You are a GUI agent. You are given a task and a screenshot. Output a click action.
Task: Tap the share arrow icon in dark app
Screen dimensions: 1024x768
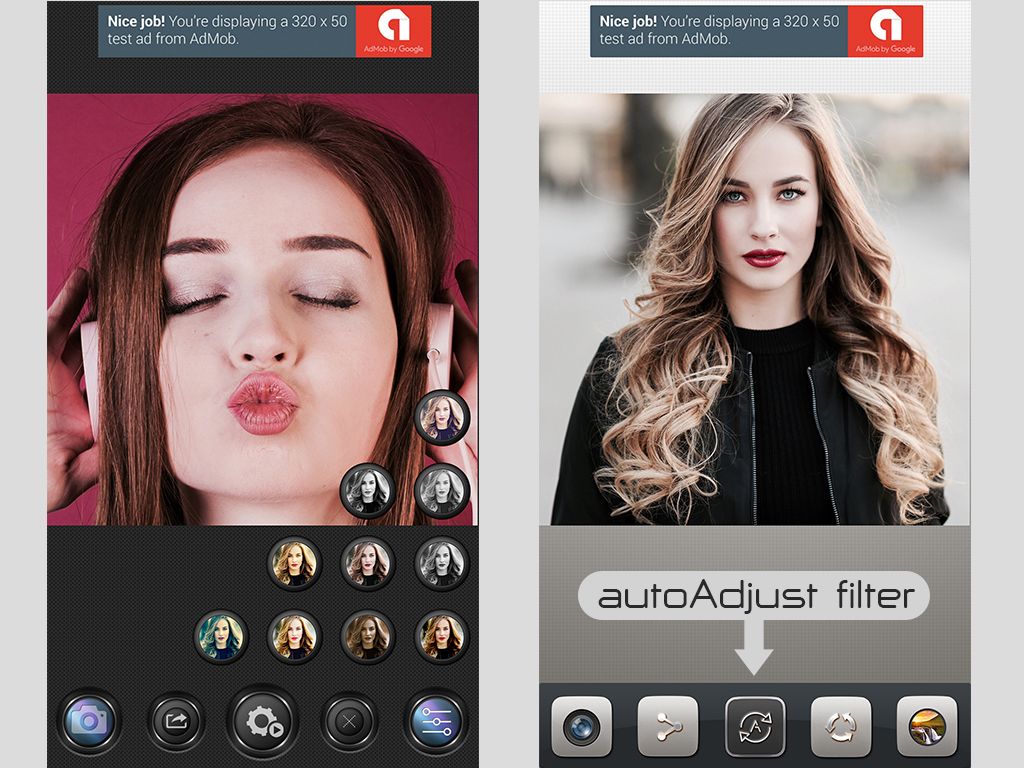pyautogui.click(x=176, y=721)
